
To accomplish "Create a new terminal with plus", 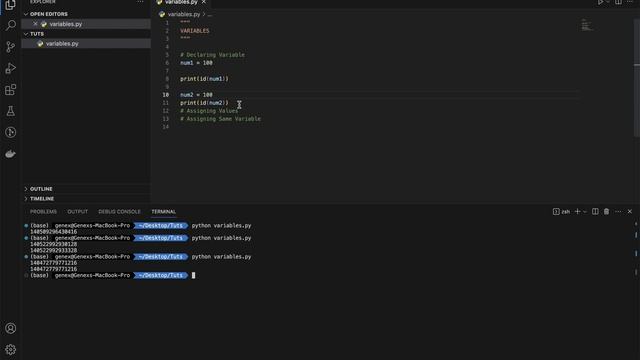I will tap(578, 211).
